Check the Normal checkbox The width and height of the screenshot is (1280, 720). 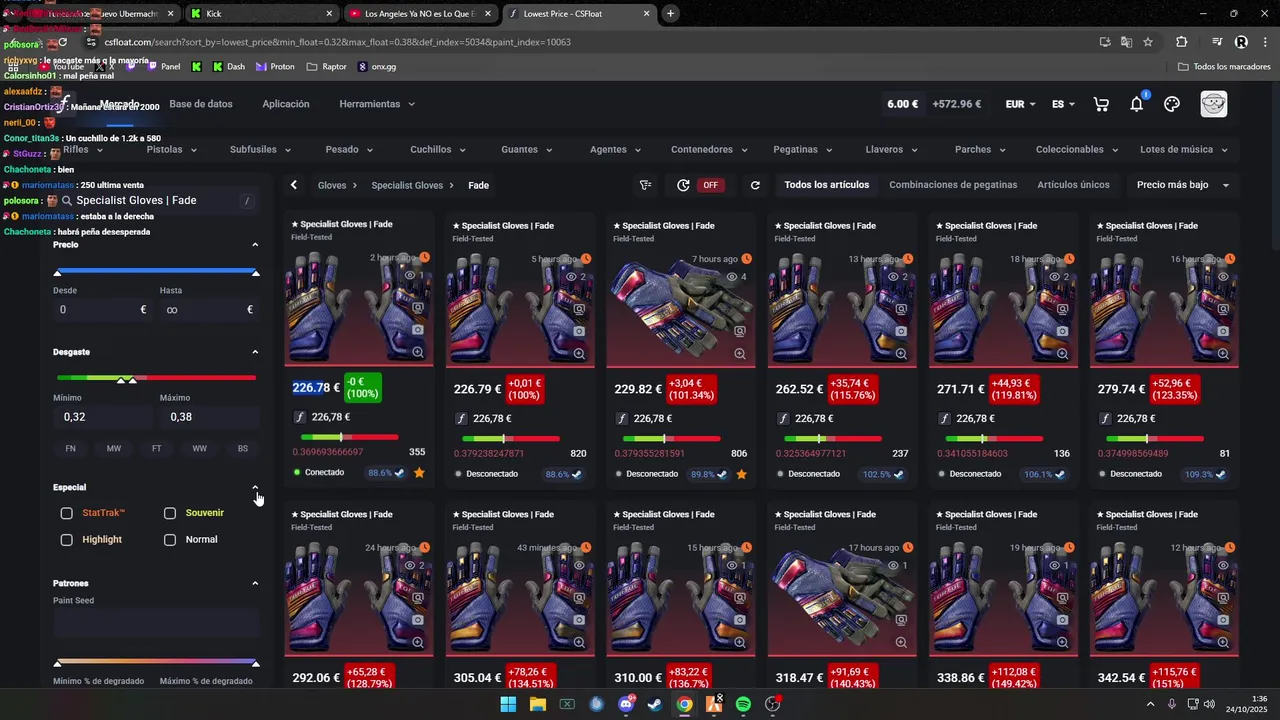[170, 540]
